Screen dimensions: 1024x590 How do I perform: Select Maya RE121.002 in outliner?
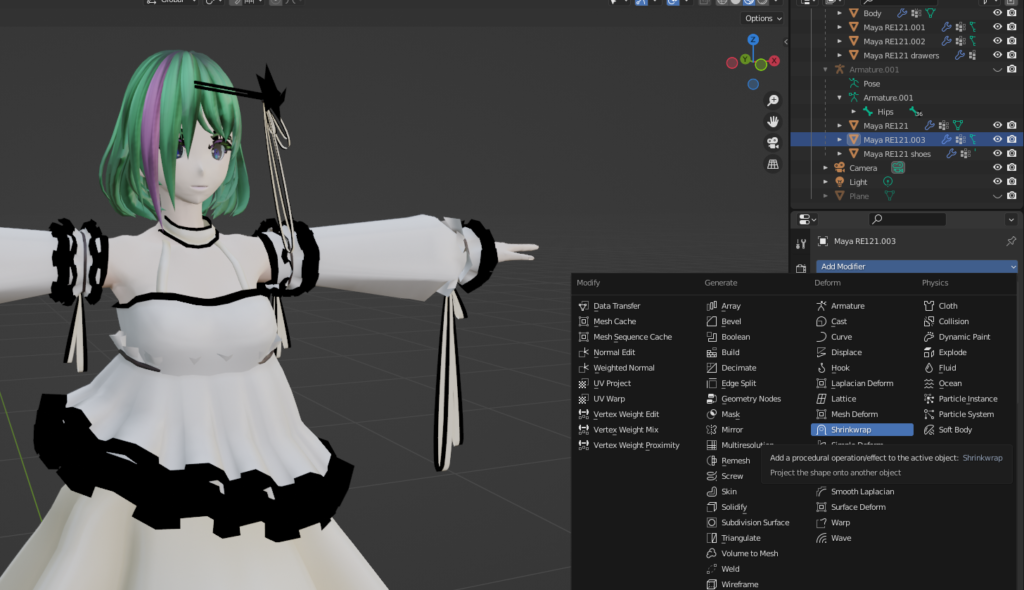pos(894,41)
